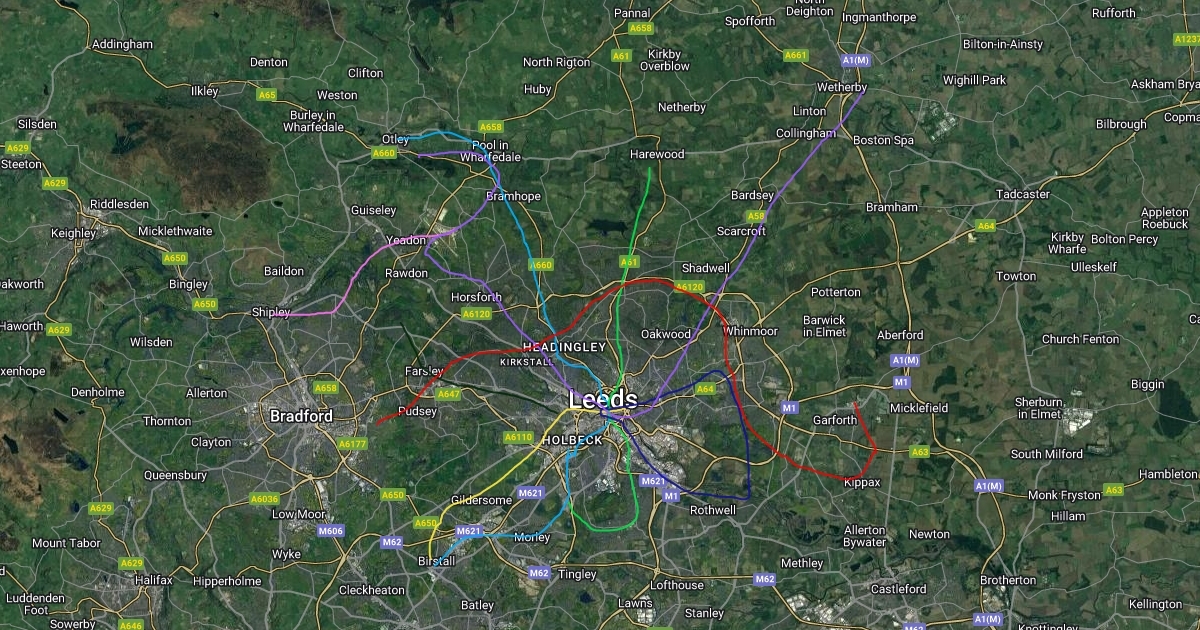
Task: Click the M606 motorway shield
Action: pyautogui.click(x=330, y=531)
